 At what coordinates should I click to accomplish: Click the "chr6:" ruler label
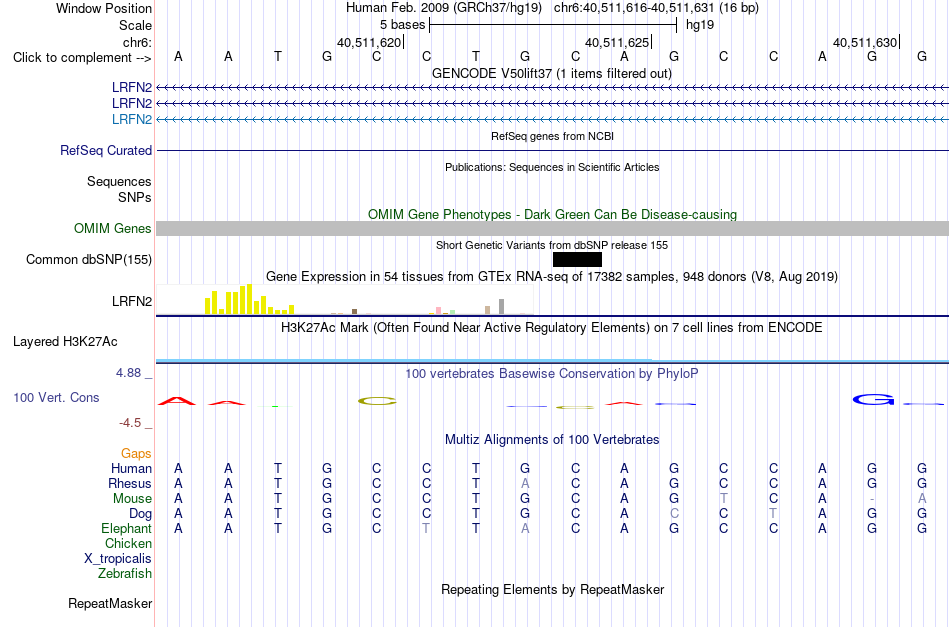[x=137, y=42]
